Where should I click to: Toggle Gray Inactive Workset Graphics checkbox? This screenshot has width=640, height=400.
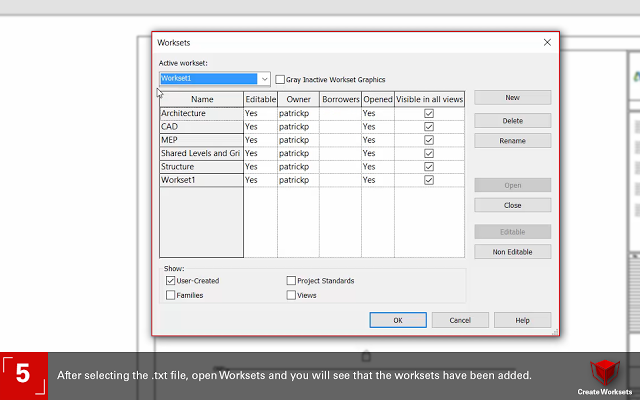[280, 80]
